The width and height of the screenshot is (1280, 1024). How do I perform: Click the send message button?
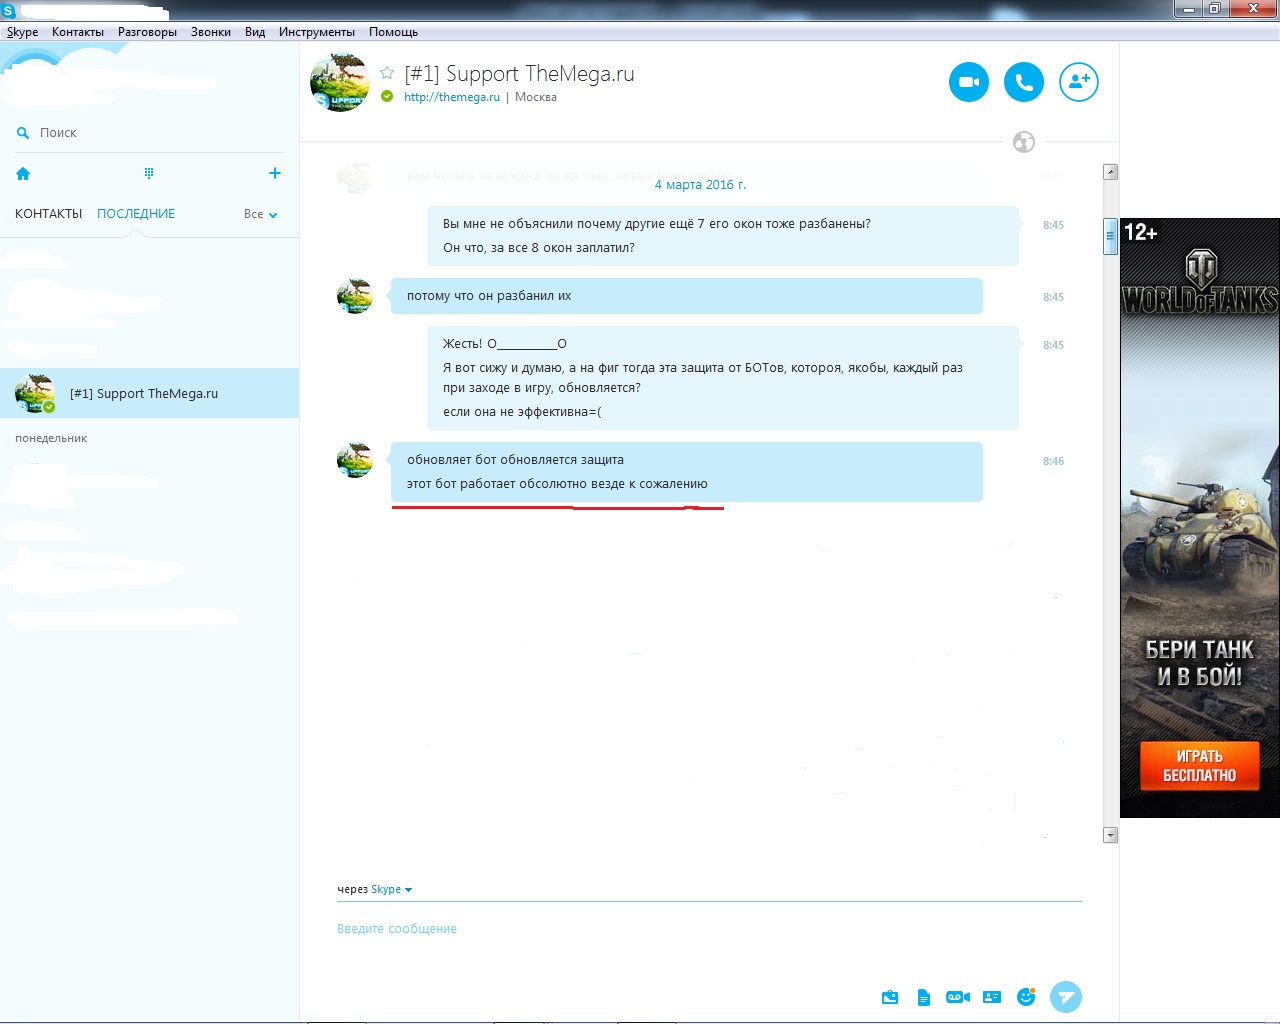1066,997
